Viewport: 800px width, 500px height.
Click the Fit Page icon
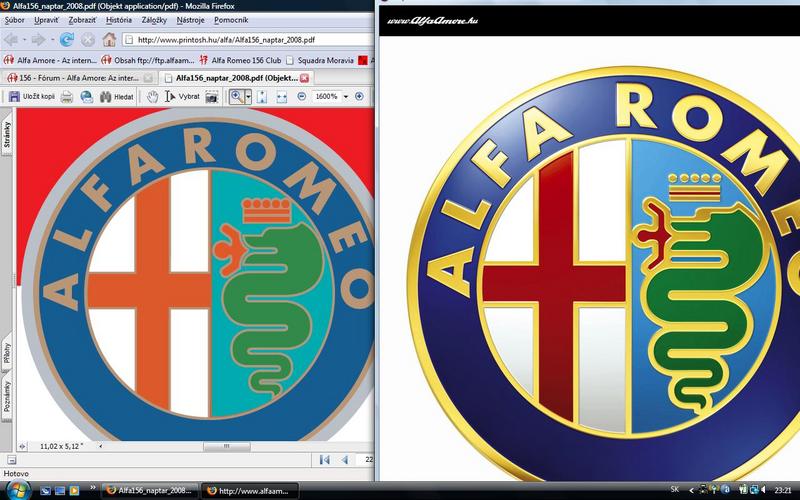[262, 96]
